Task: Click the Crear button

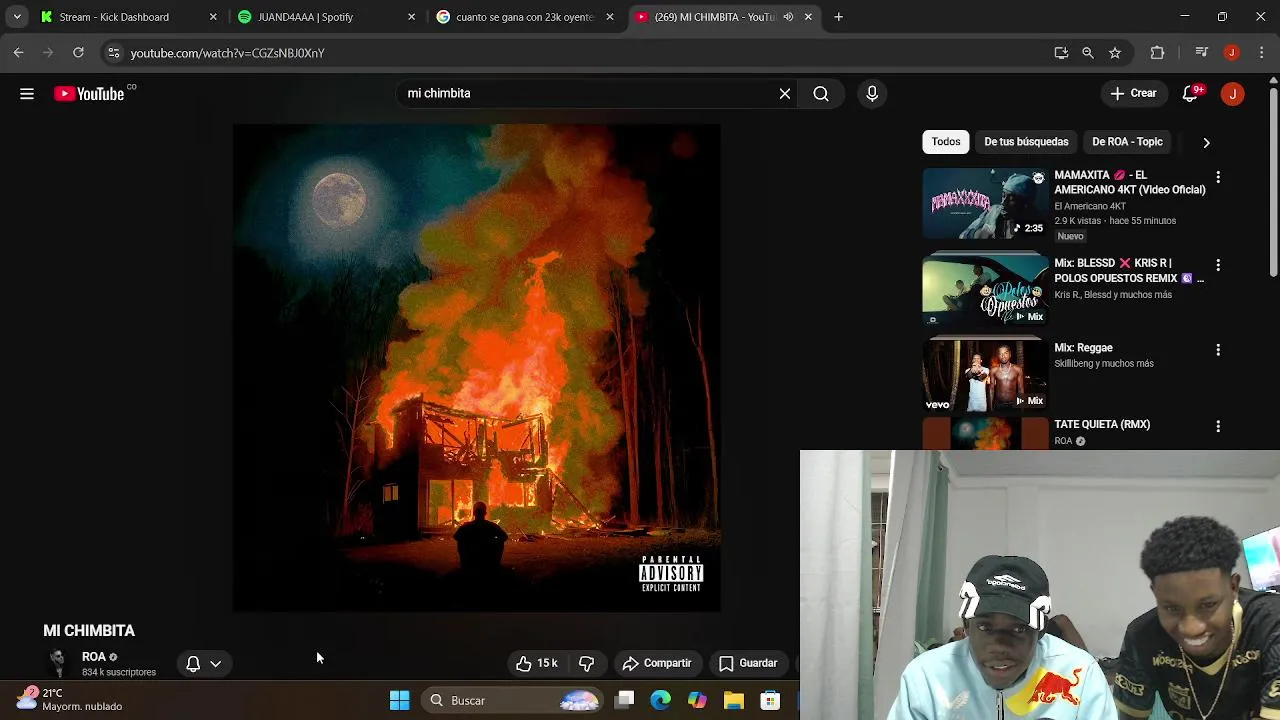Action: tap(1133, 93)
